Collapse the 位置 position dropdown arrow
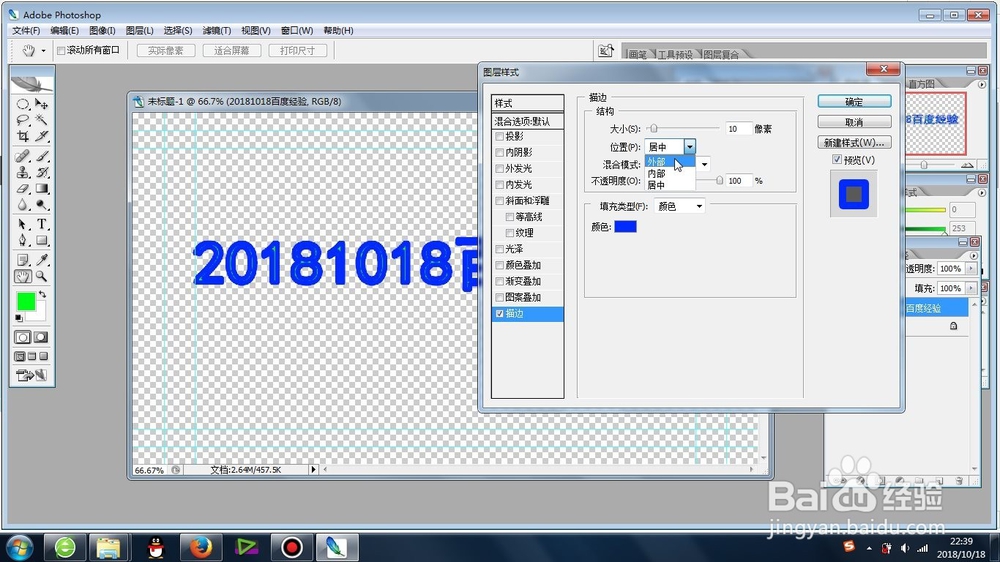 click(689, 147)
